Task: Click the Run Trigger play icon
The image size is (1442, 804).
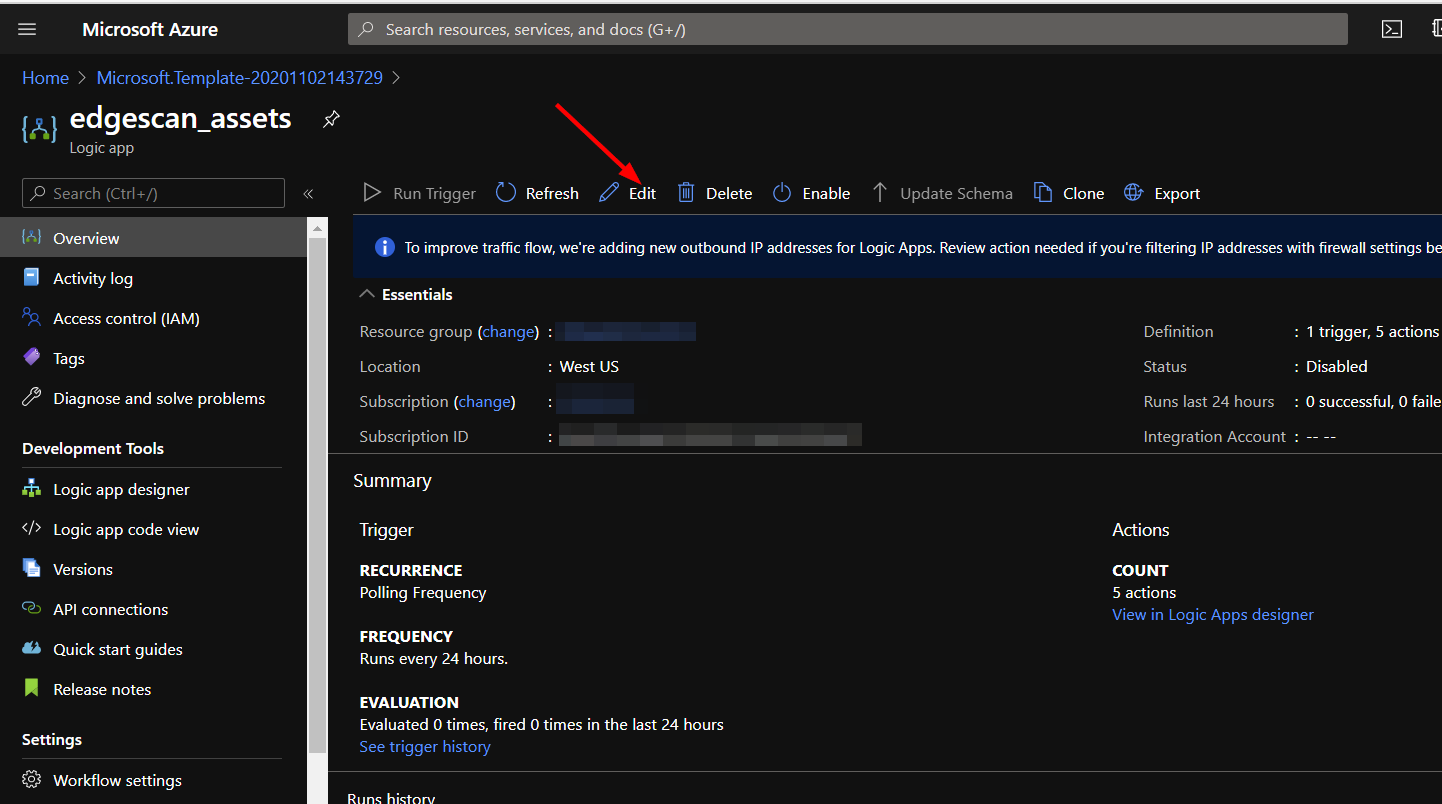Action: tap(372, 193)
